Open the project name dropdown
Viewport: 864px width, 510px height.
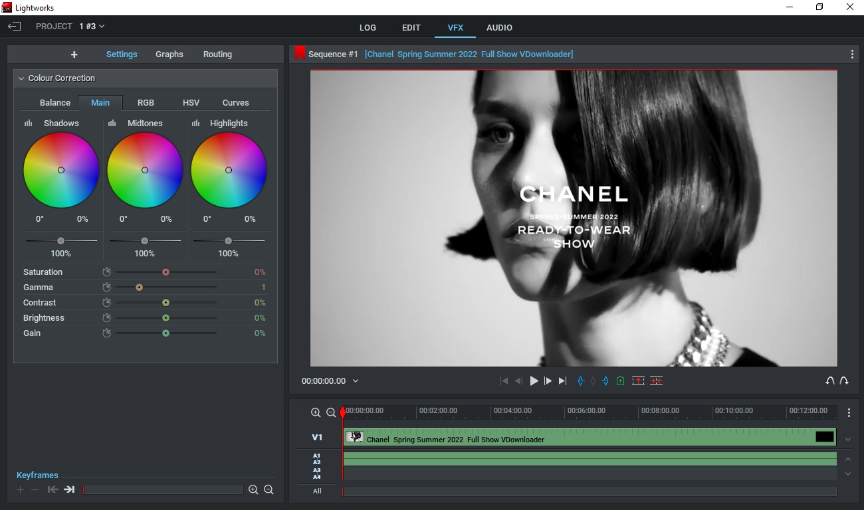coord(92,26)
